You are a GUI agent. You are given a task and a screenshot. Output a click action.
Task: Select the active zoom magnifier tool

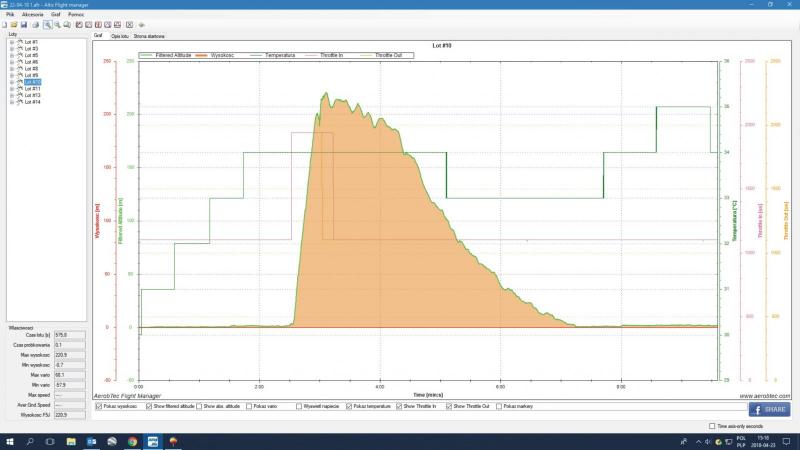pos(47,24)
